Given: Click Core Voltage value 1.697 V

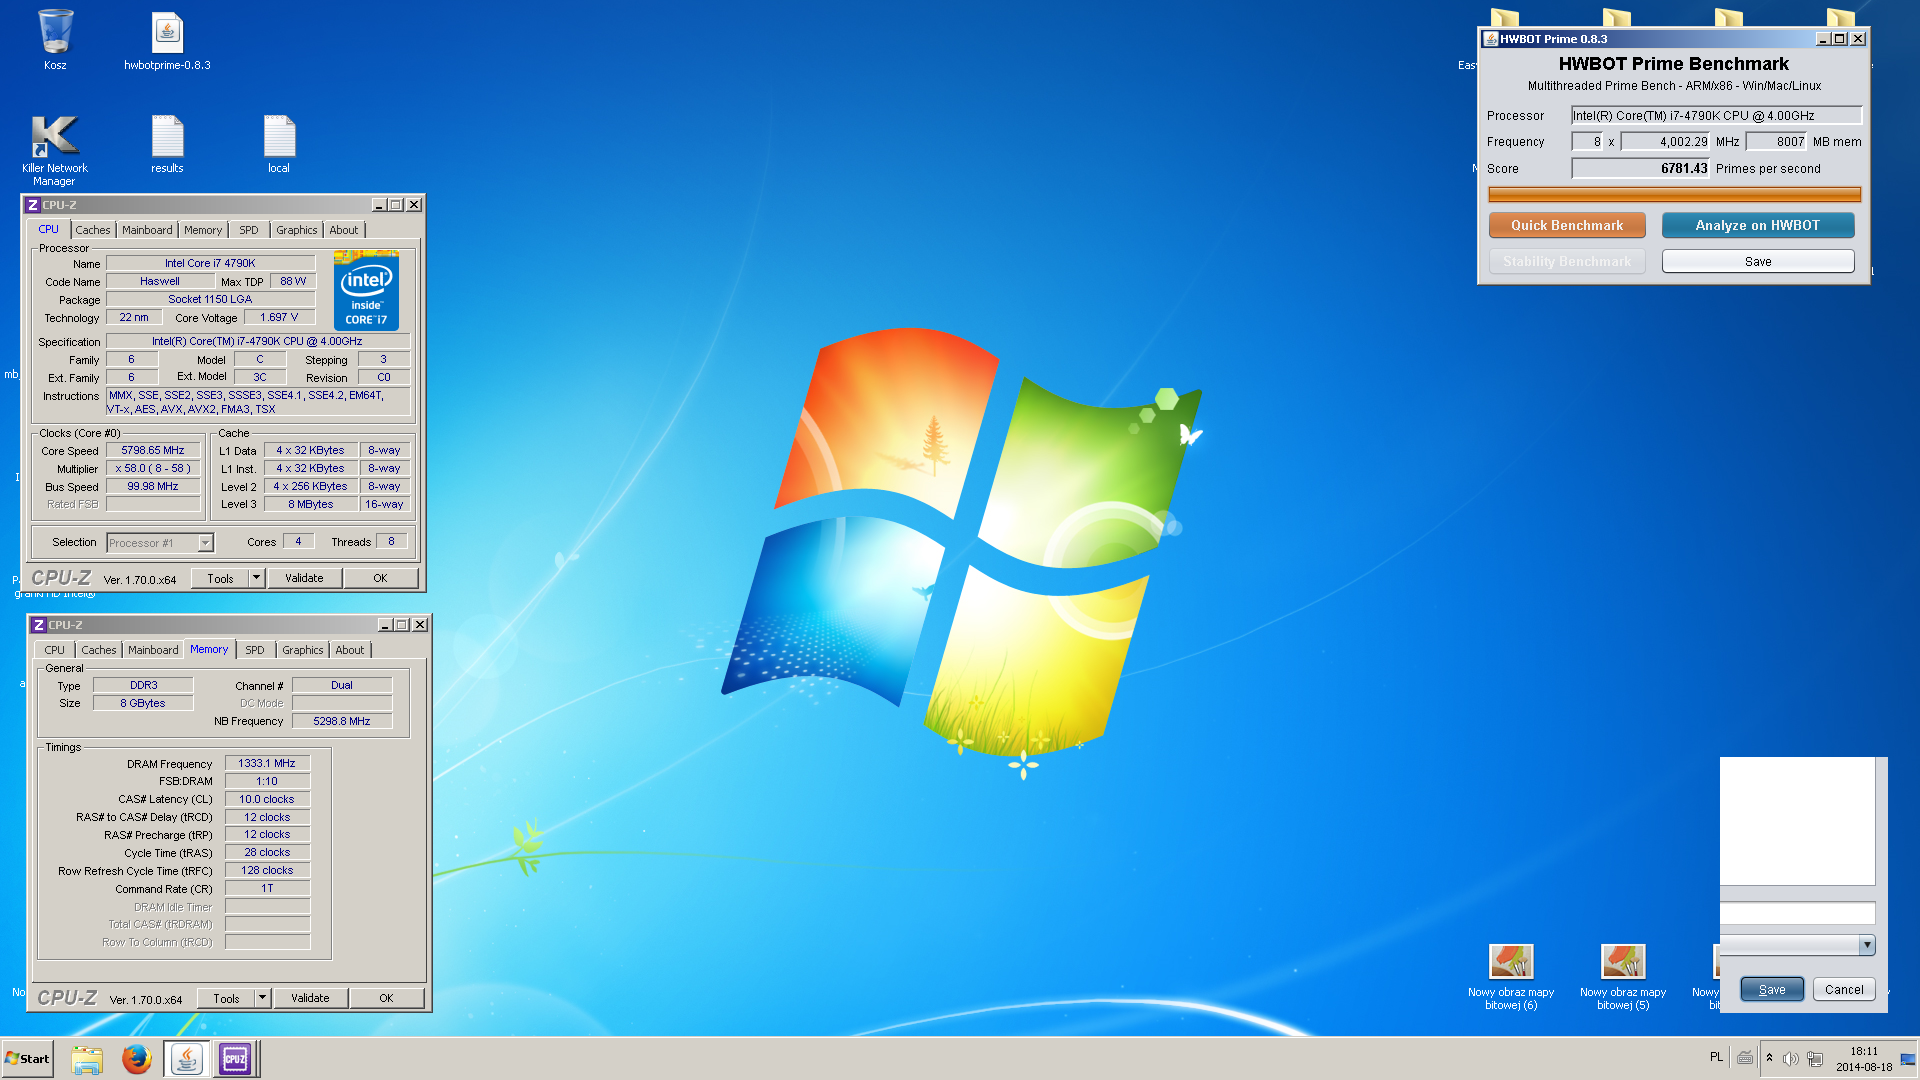Looking at the screenshot, I should coord(279,318).
